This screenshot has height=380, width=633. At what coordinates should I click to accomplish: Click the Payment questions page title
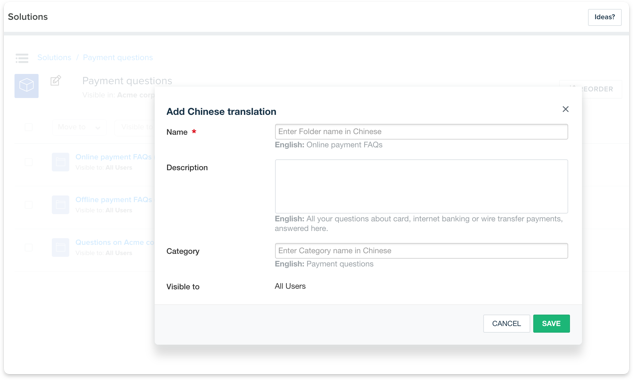pos(127,81)
